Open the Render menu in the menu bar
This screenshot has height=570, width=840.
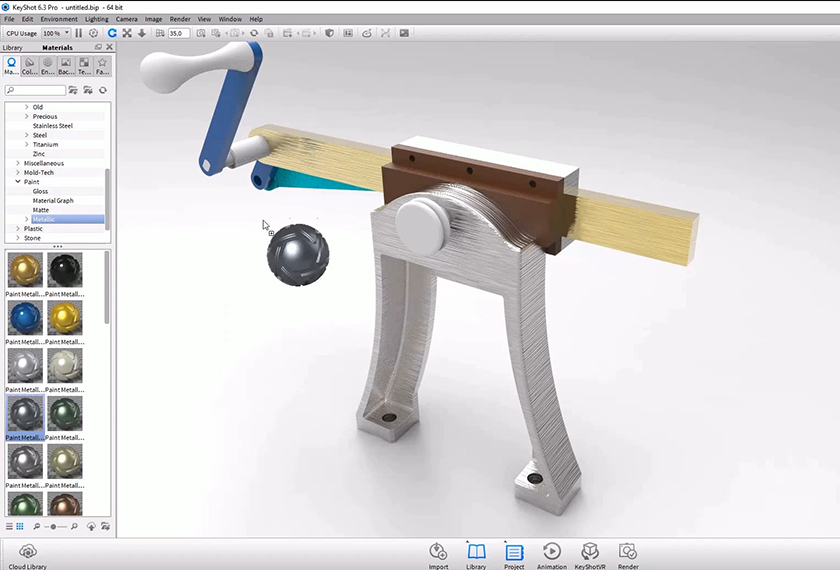[x=180, y=19]
